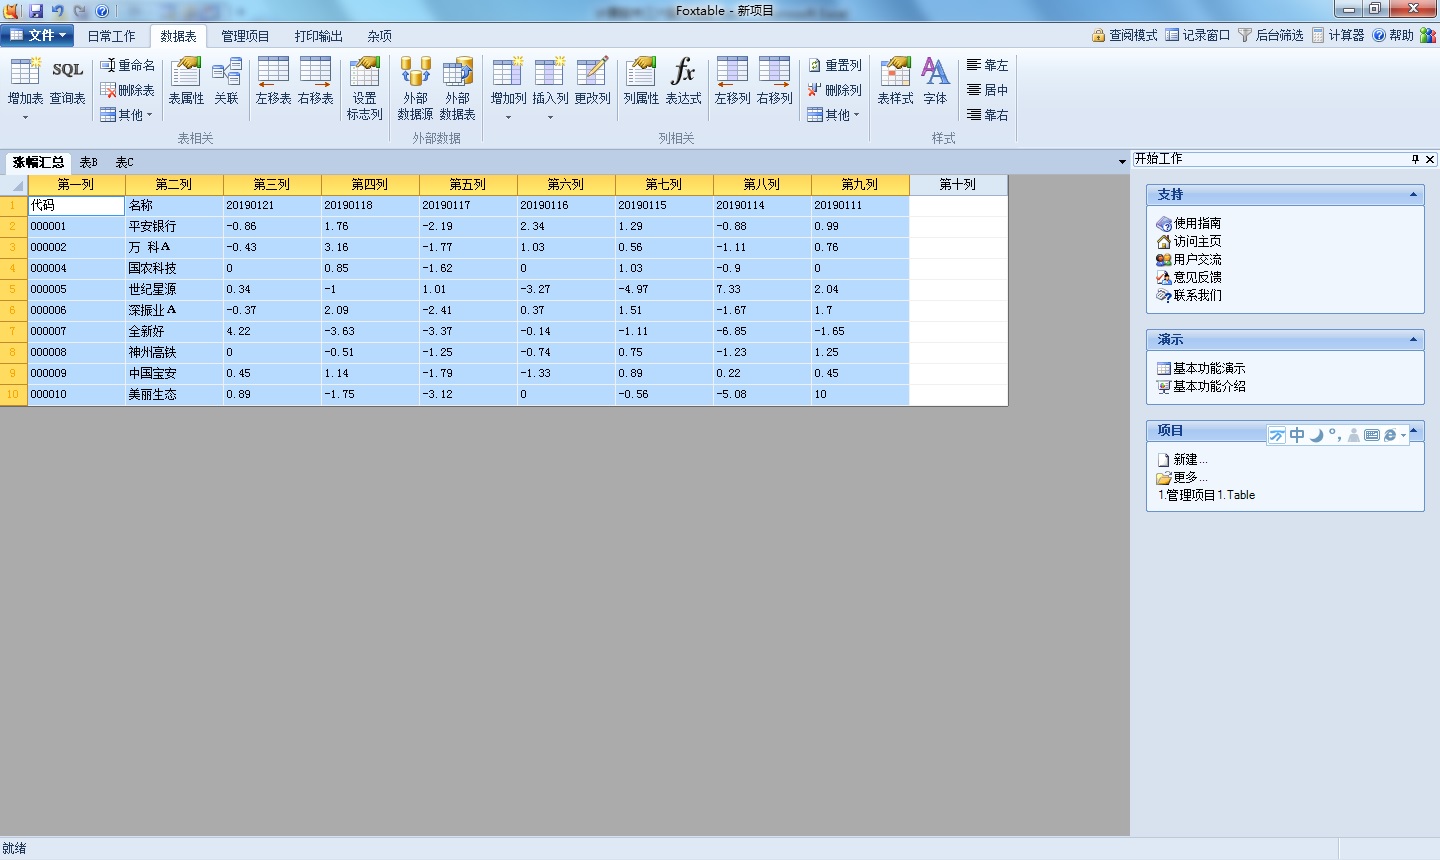Switch to 杂项 ribbon tab
1440x860 pixels.
tap(380, 36)
